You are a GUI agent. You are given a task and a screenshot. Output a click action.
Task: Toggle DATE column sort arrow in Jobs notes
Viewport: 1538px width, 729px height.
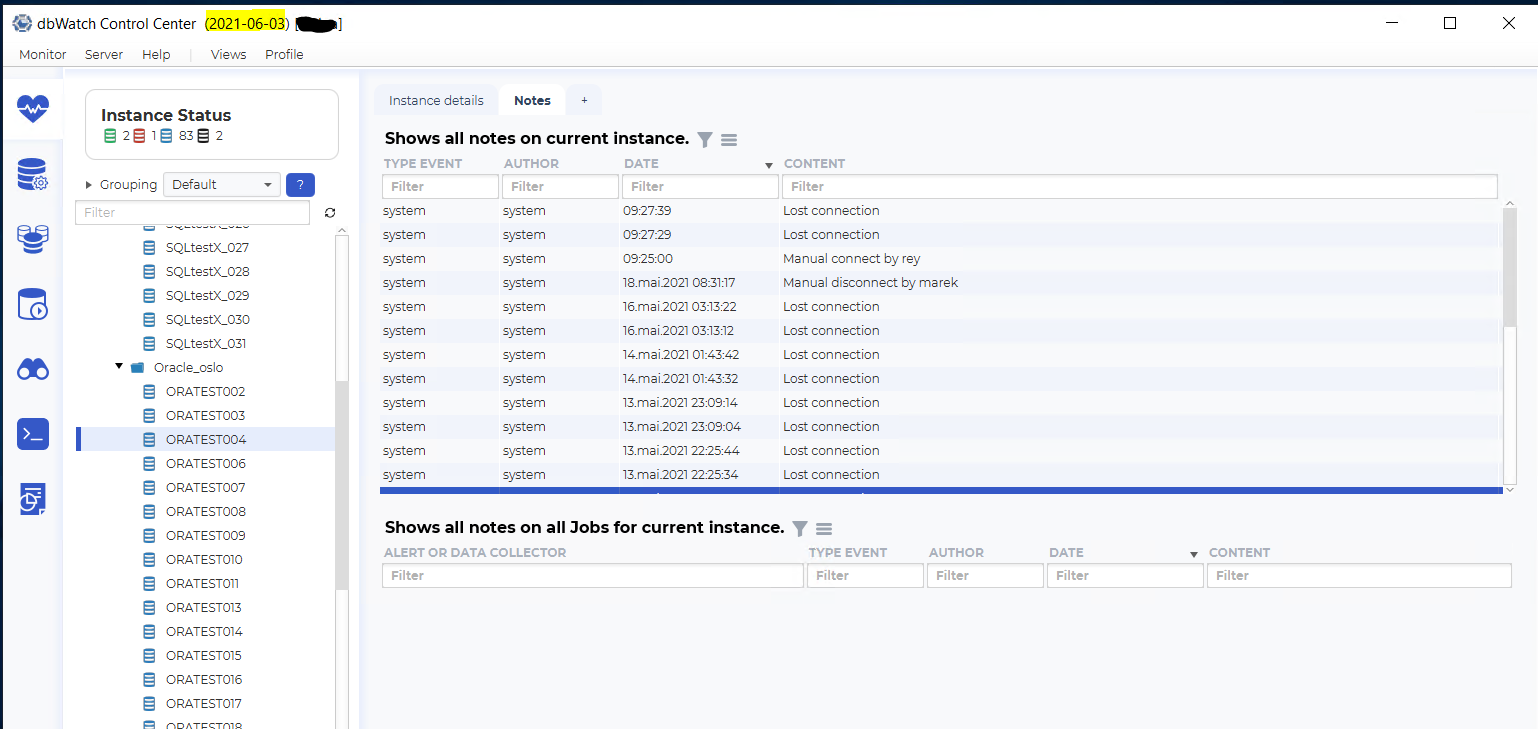click(1194, 554)
